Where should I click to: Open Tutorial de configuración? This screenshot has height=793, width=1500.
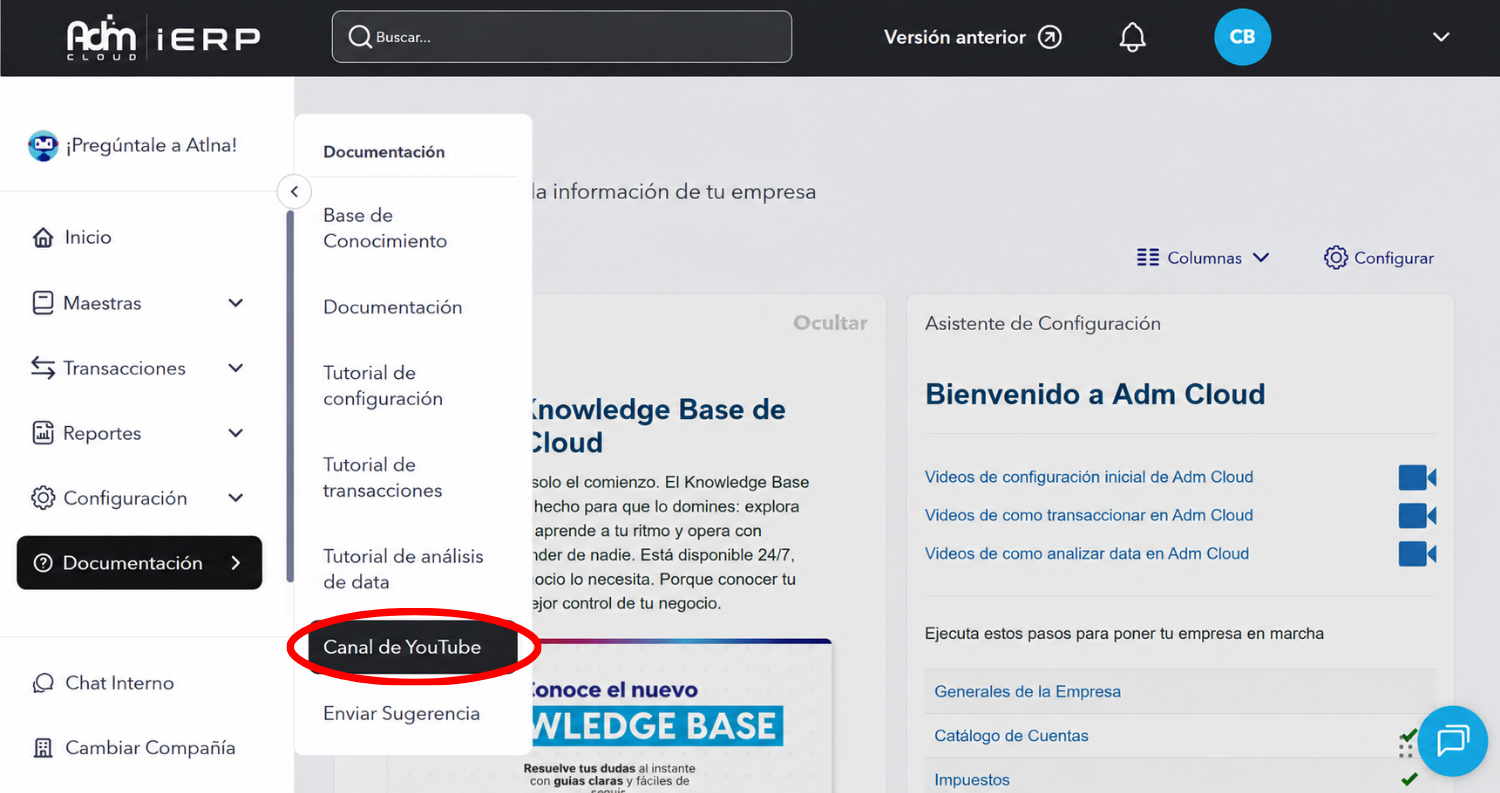(383, 386)
